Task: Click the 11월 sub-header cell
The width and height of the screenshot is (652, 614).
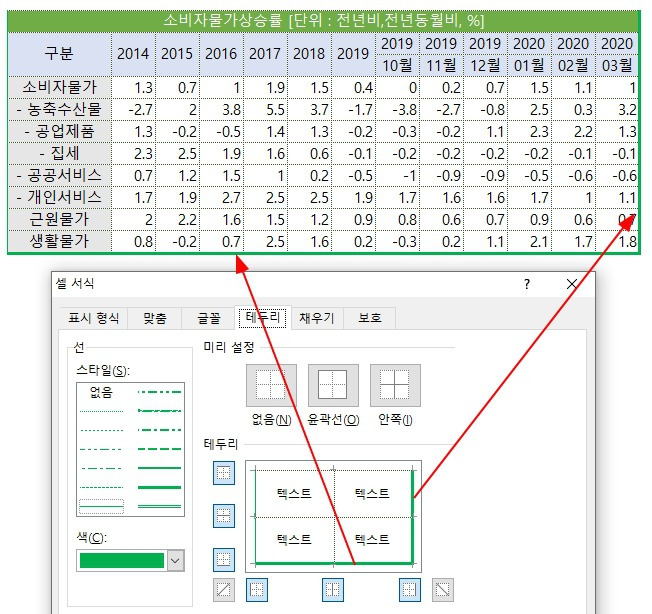Action: (441, 65)
